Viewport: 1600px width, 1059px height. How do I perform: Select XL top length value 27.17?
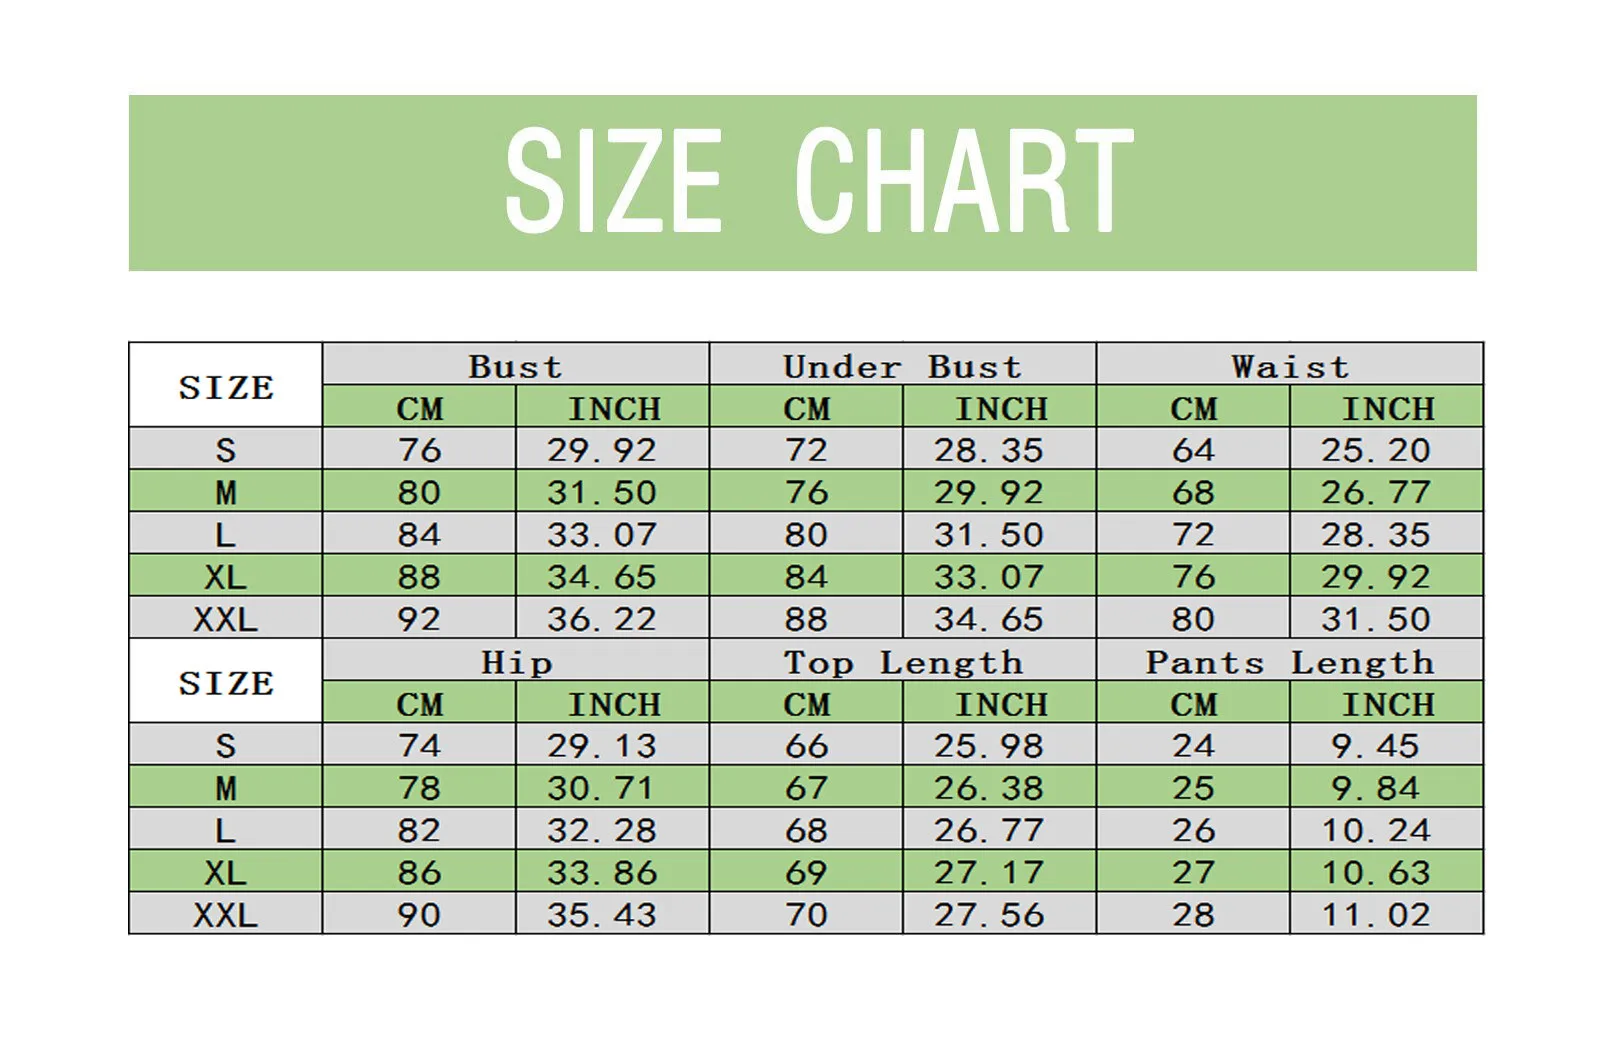coord(989,872)
